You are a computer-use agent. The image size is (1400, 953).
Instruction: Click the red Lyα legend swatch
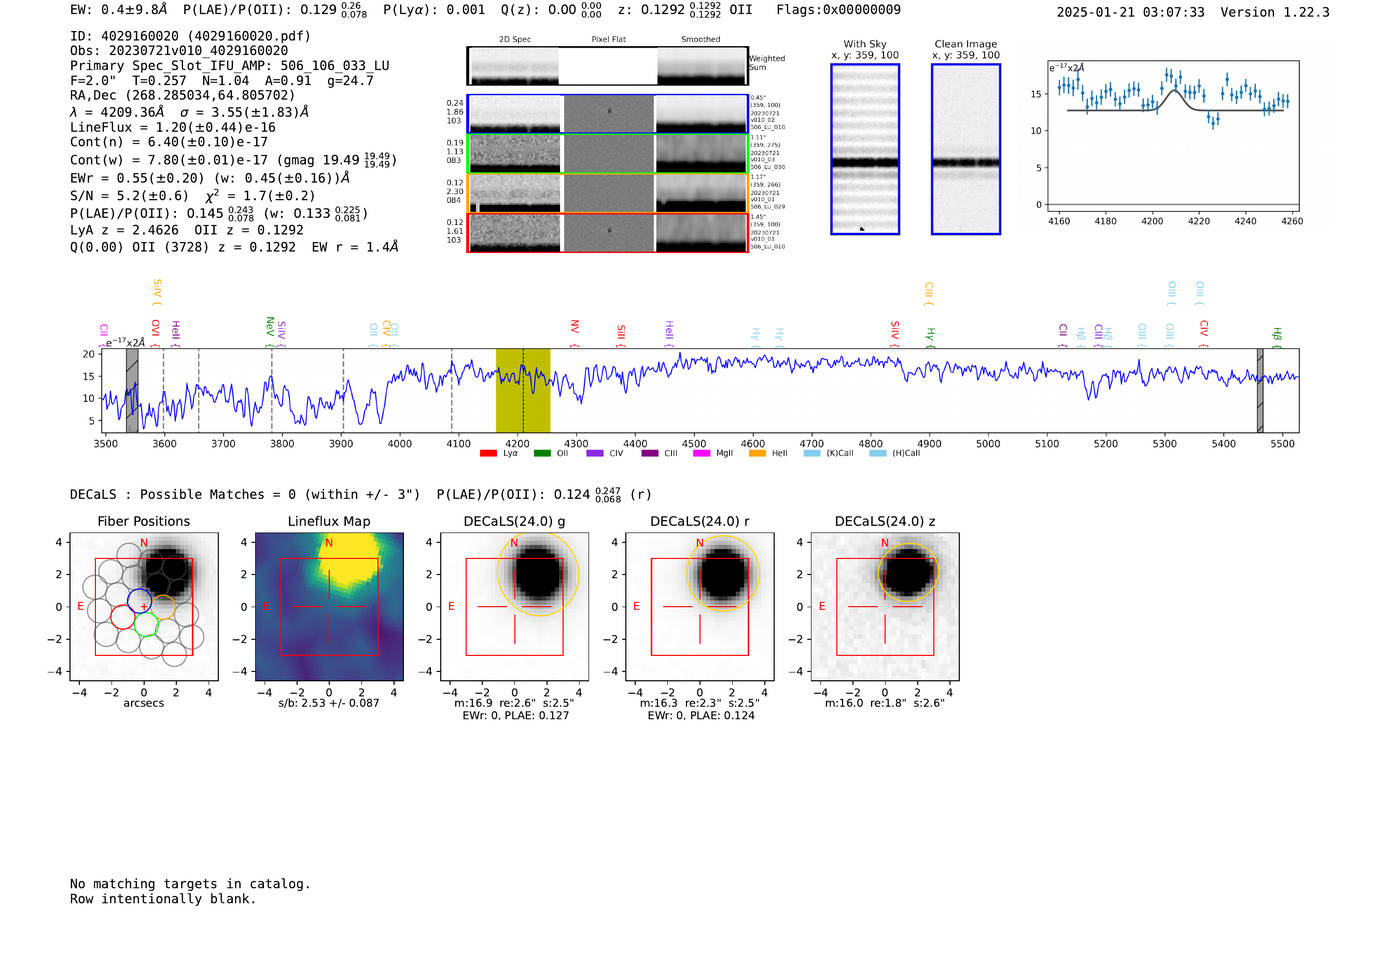coord(488,453)
